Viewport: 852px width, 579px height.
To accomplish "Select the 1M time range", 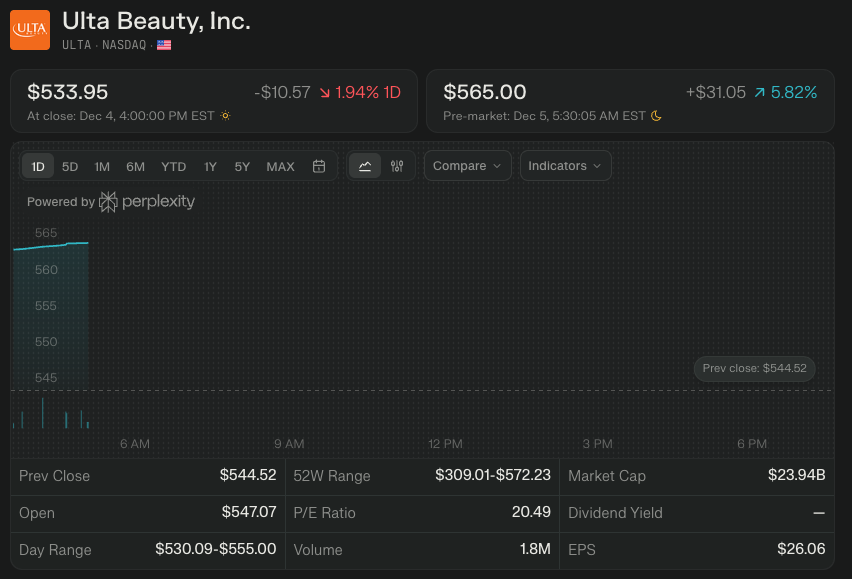I will click(102, 166).
